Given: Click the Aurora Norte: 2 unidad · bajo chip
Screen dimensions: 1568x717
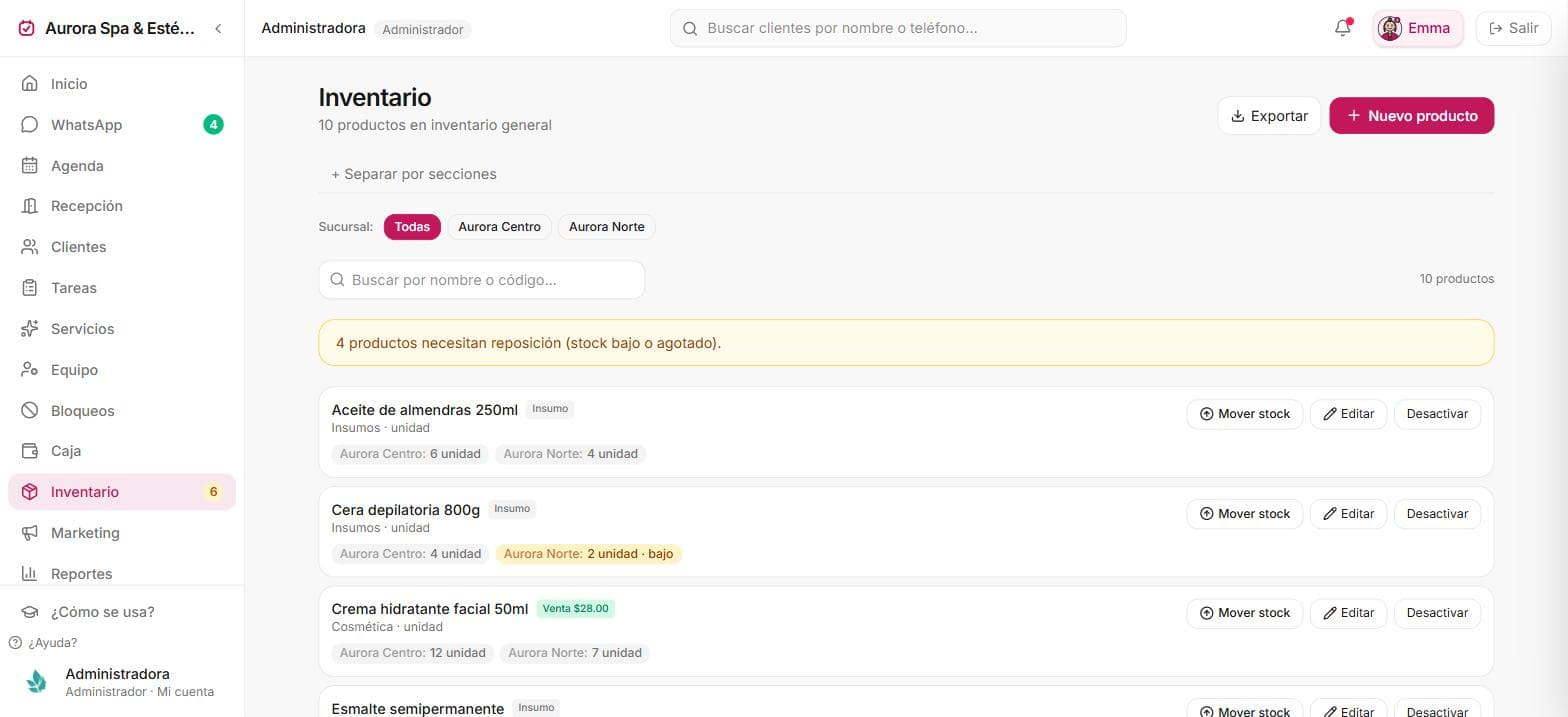Looking at the screenshot, I should [588, 554].
